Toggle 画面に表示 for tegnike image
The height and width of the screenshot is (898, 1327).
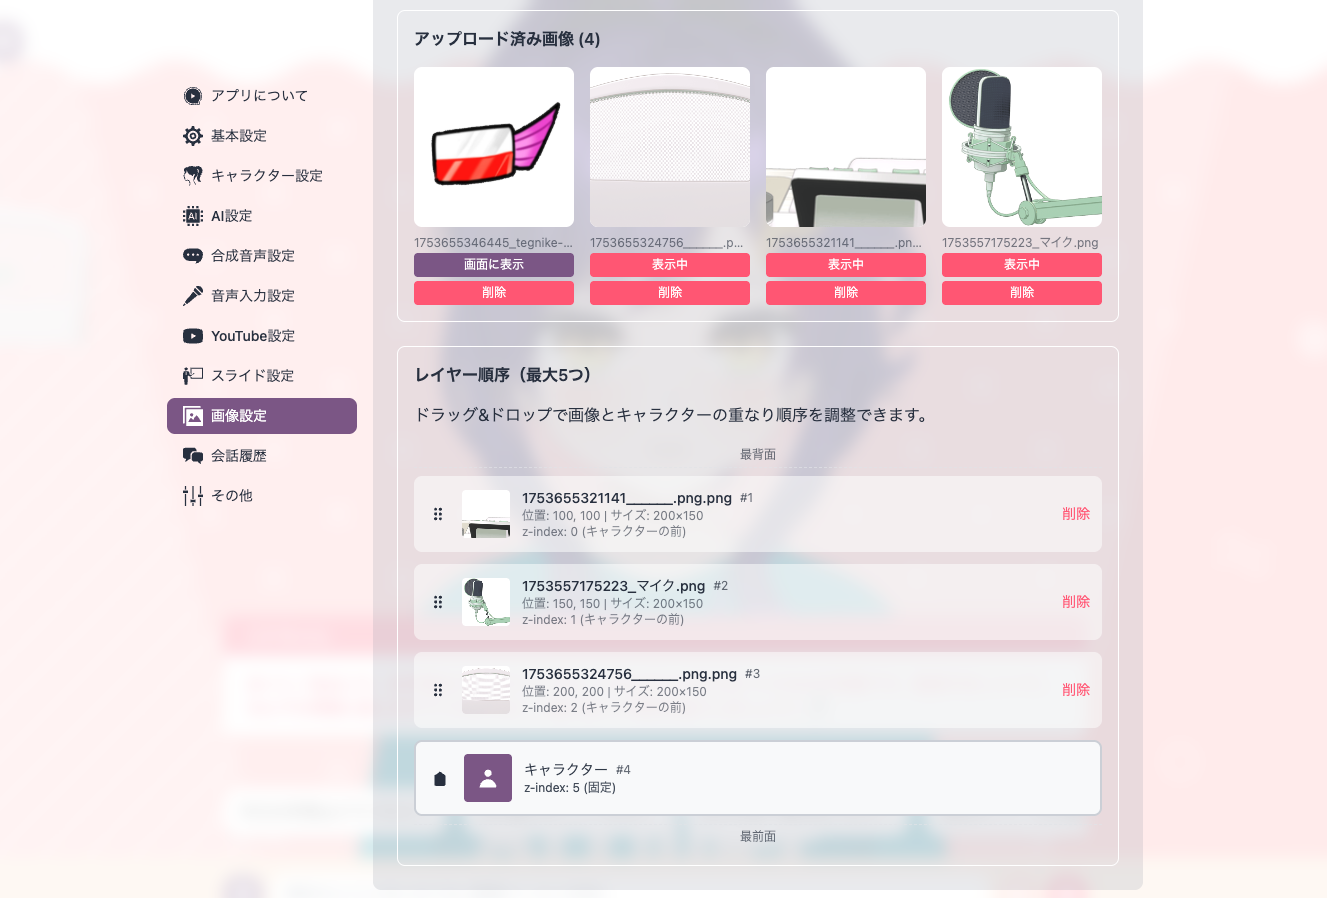pyautogui.click(x=494, y=264)
